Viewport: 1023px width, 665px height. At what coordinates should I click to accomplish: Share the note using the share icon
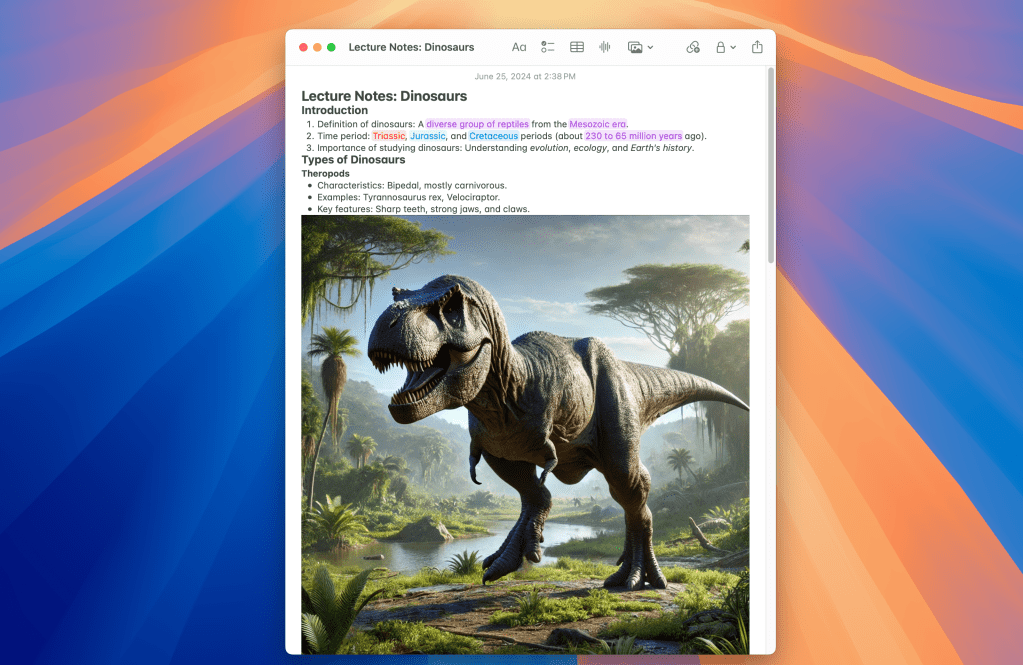(757, 47)
